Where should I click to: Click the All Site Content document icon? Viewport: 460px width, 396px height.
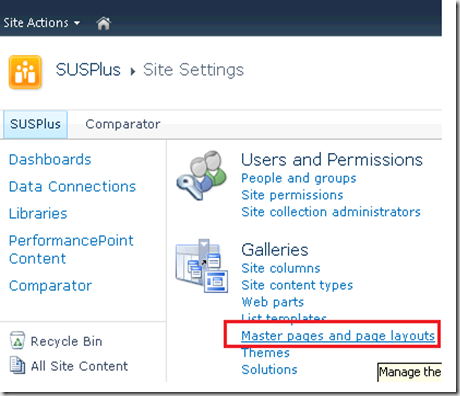17,365
